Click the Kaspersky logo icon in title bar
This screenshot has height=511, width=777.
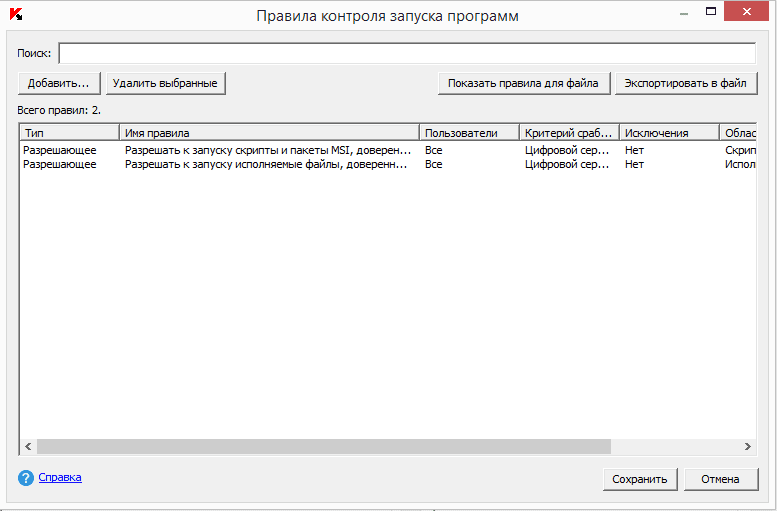[16, 15]
